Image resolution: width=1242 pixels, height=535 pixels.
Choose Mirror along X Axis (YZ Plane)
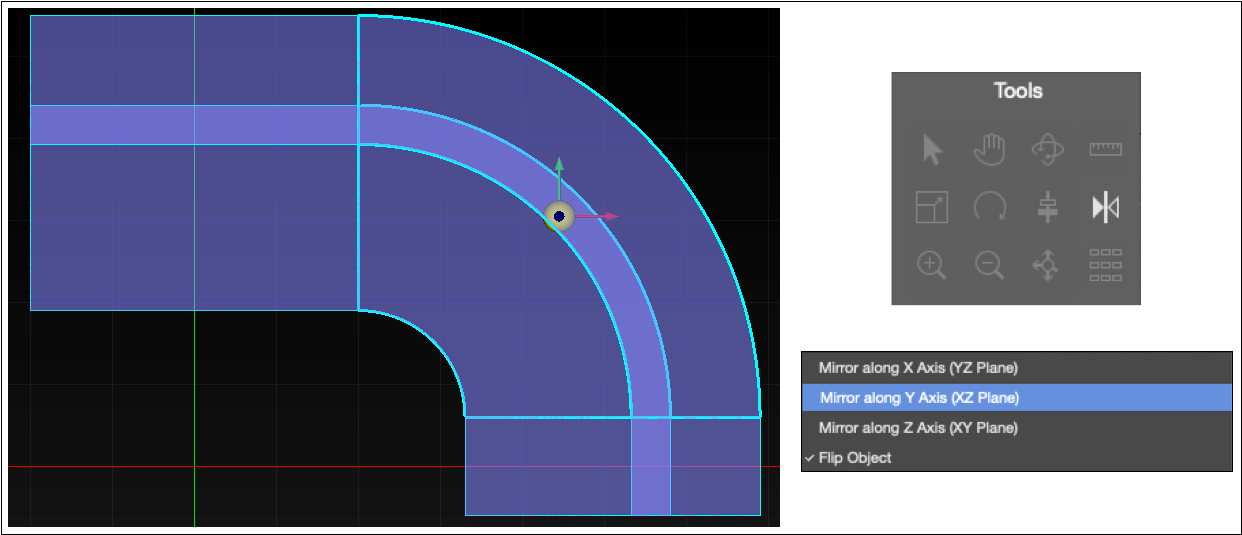pyautogui.click(x=1017, y=367)
